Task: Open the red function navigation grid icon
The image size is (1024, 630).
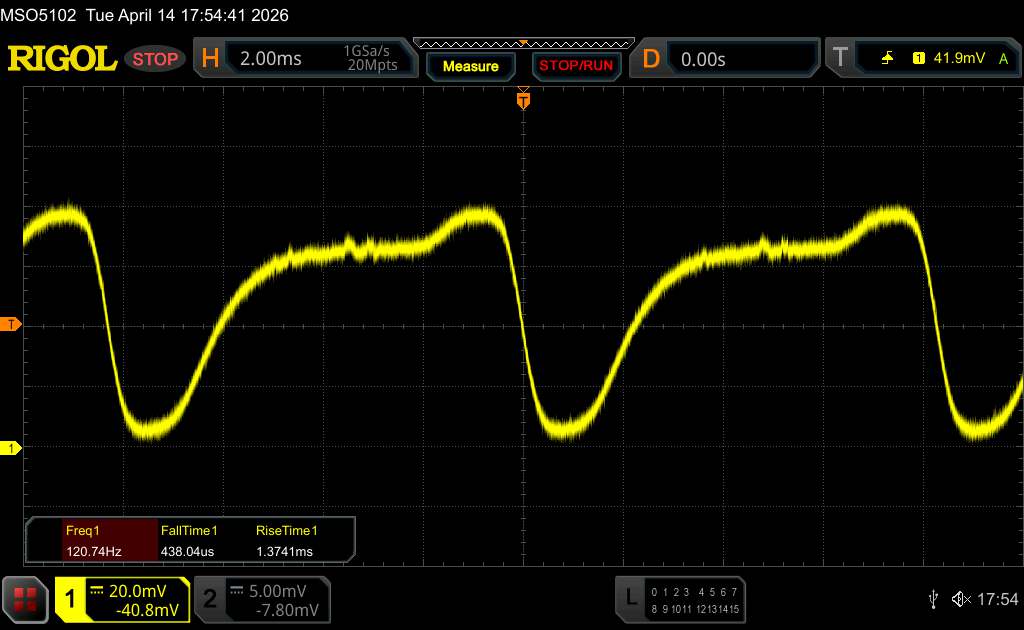Action: coord(26,598)
